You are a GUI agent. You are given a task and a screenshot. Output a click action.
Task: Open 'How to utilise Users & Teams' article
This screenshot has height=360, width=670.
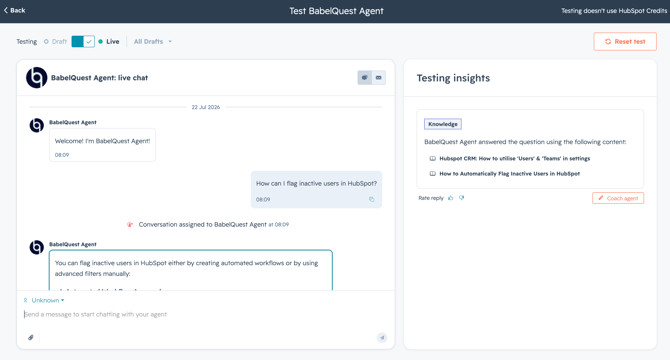coord(514,158)
